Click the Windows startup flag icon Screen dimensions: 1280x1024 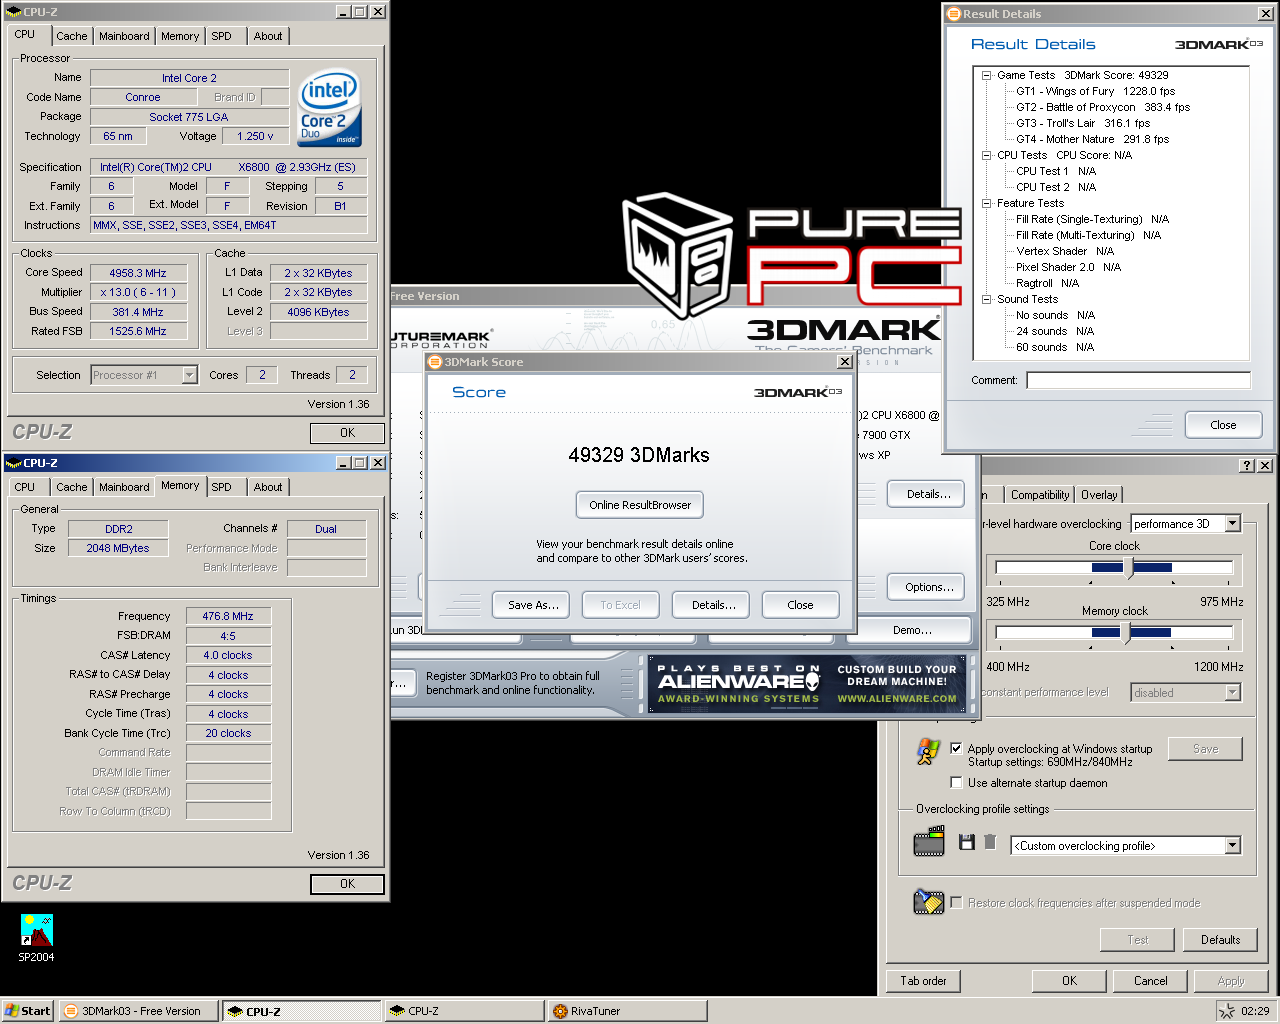coord(928,751)
